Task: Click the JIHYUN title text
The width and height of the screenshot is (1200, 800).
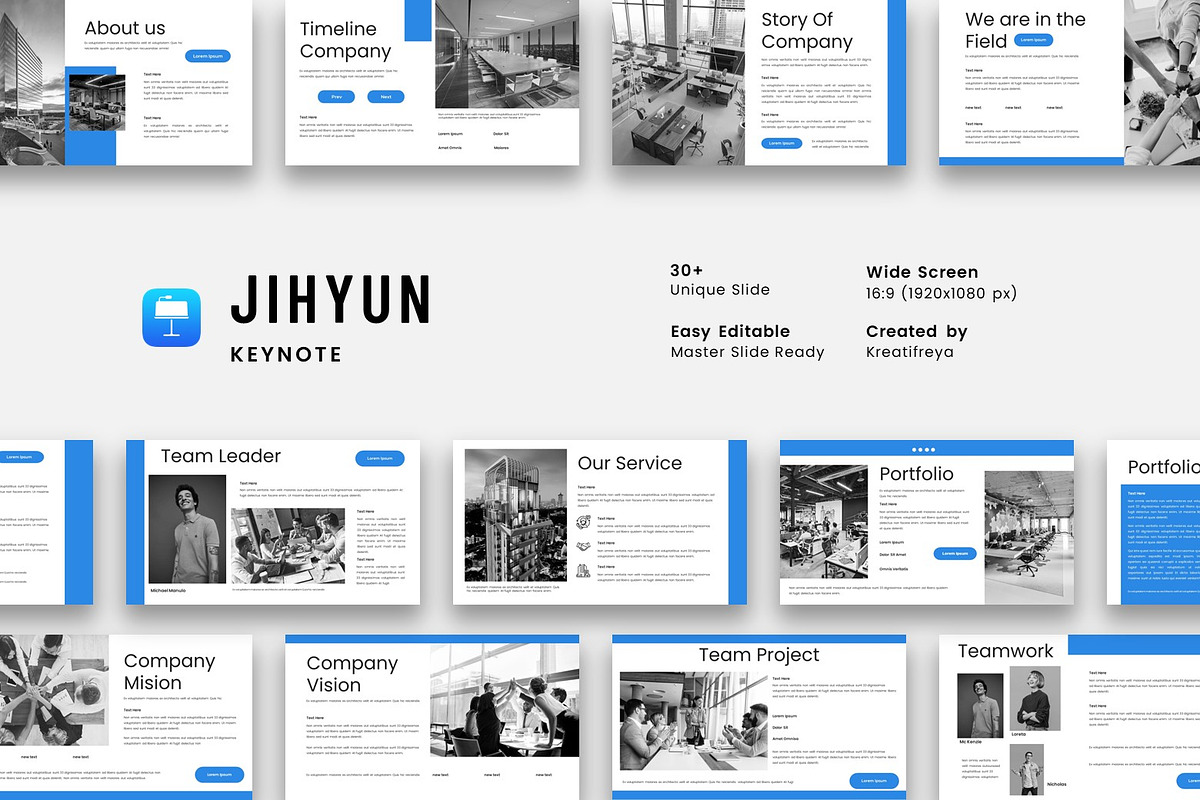Action: tap(330, 300)
